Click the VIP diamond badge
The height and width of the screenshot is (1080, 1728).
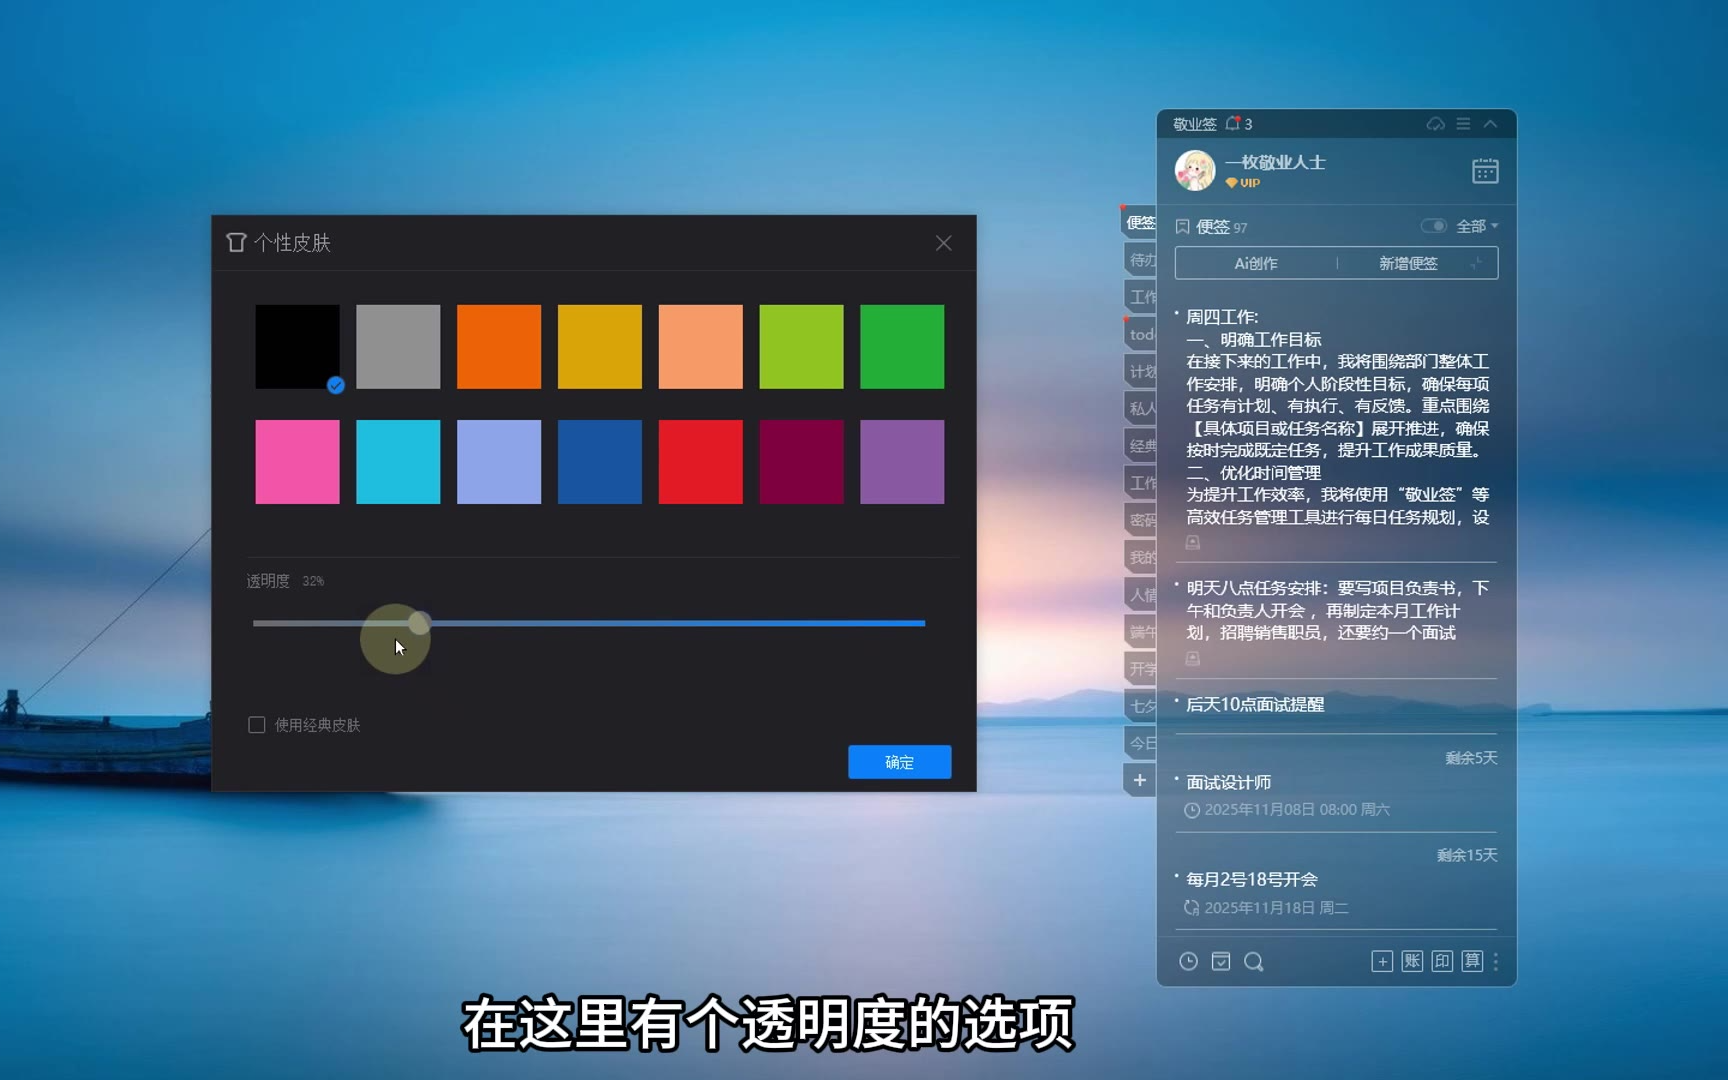tap(1243, 183)
